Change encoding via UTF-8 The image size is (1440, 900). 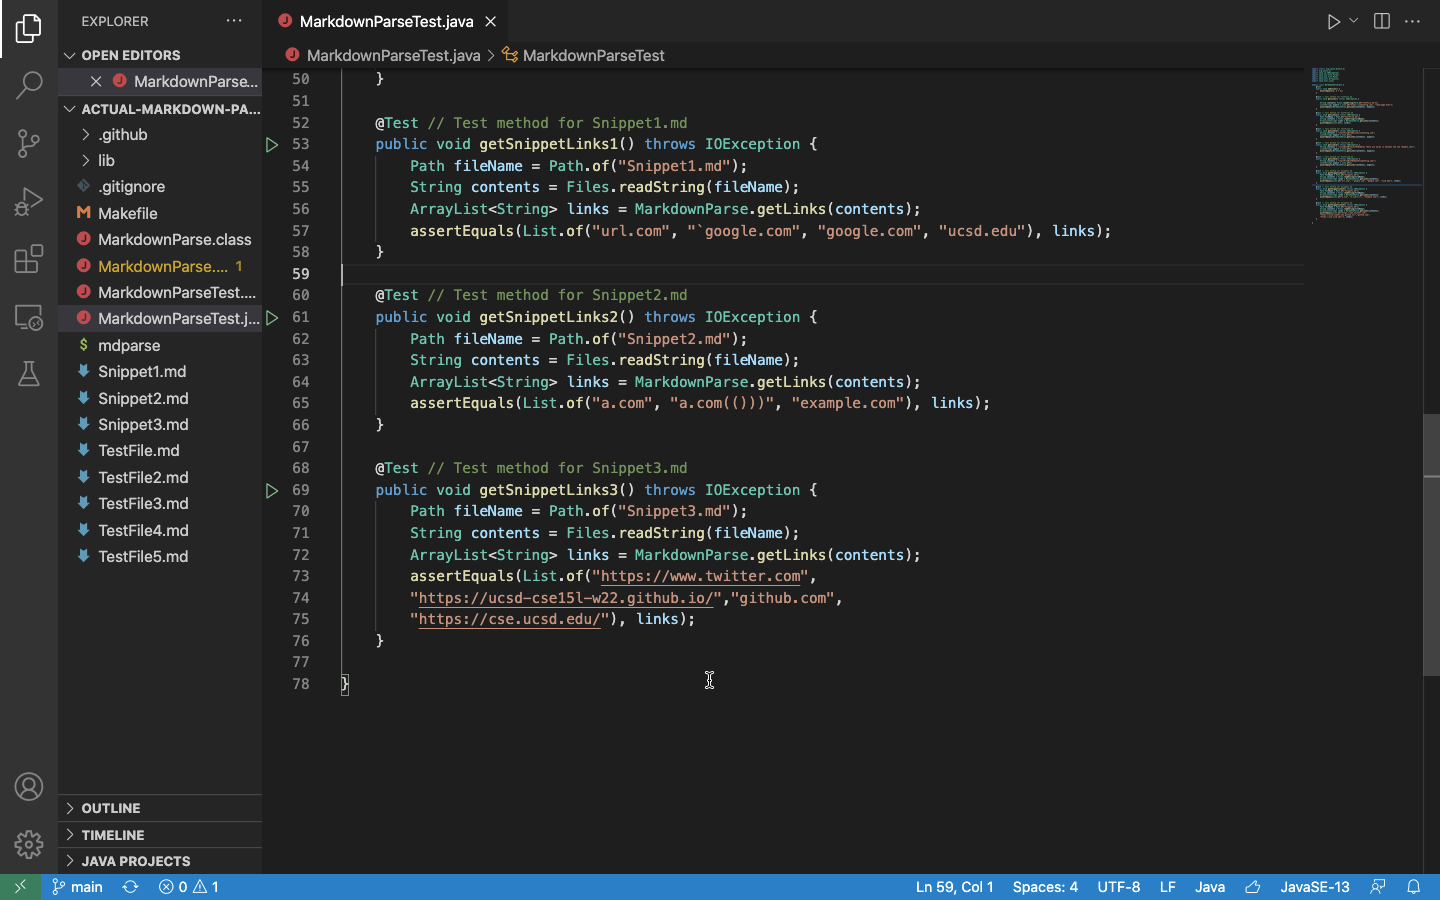tap(1118, 887)
